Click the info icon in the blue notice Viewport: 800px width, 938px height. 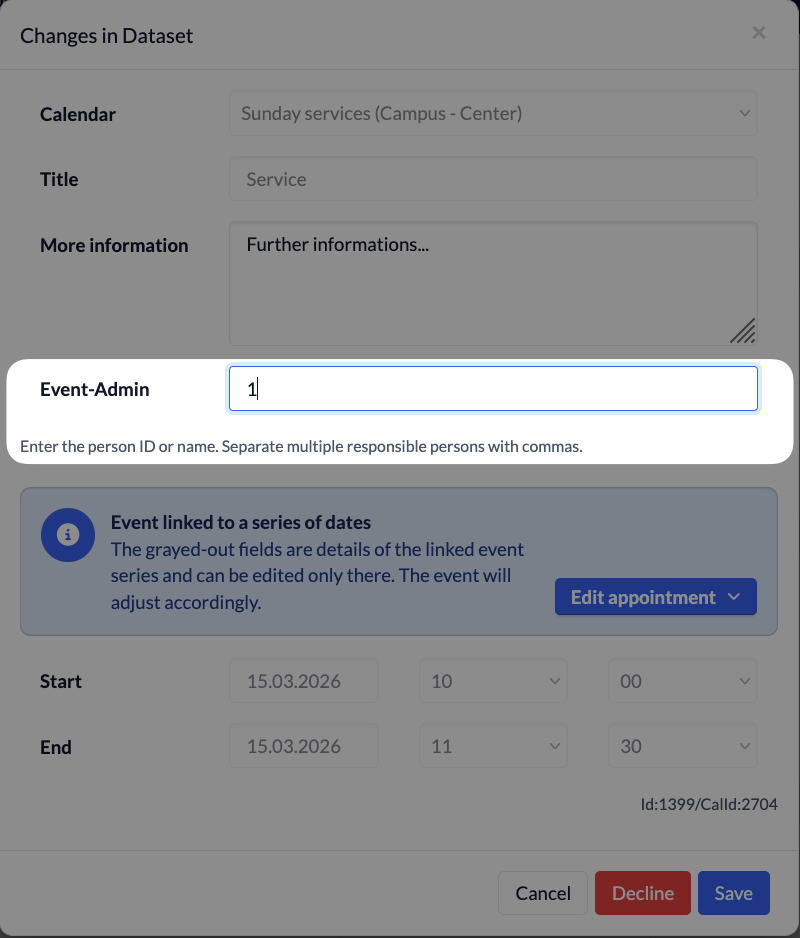68,535
